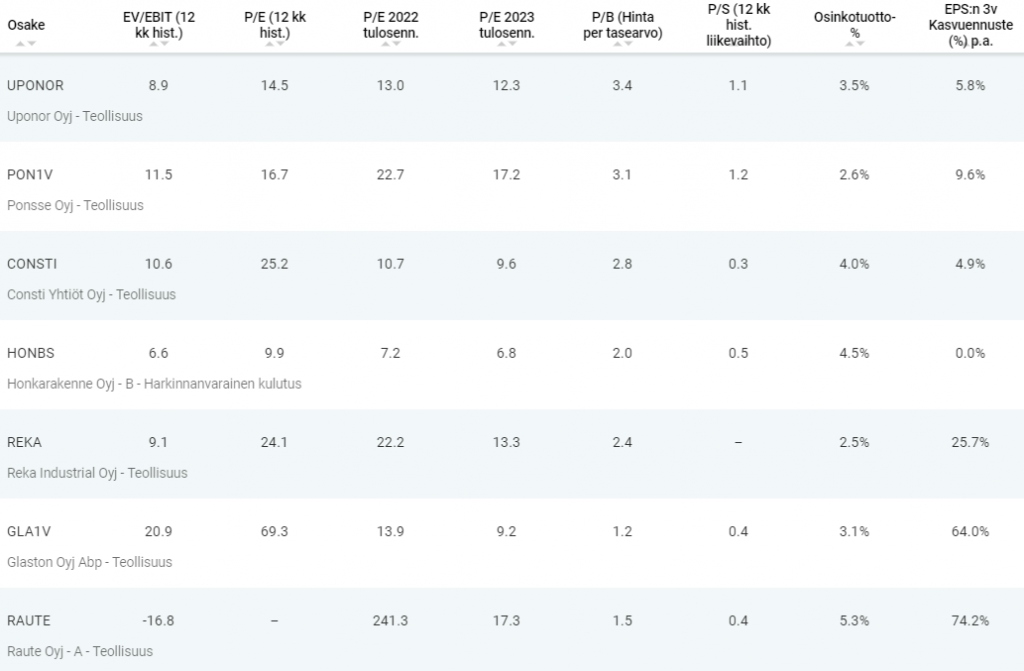
Task: Click Glaston Oyj Abp company name
Action: [54, 562]
